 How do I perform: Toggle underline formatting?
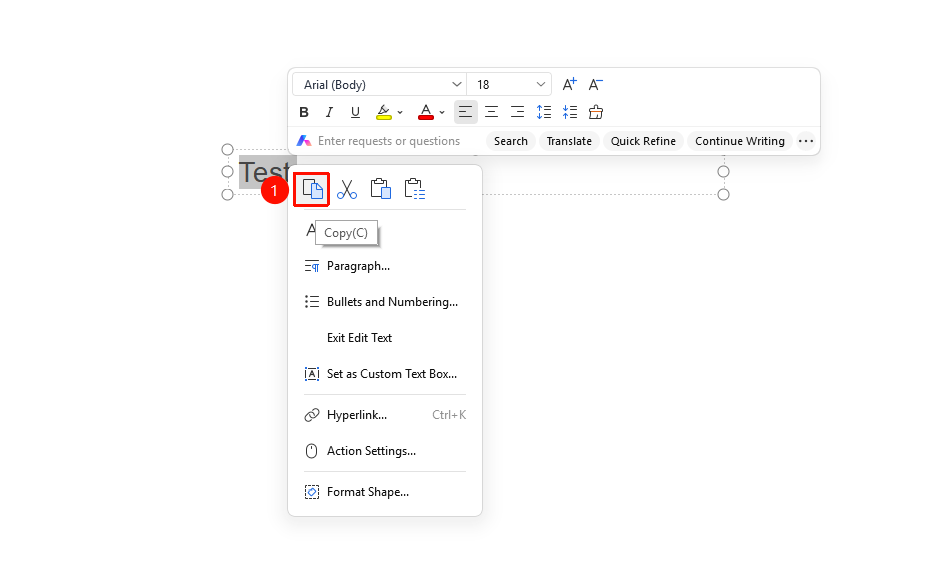click(x=355, y=112)
